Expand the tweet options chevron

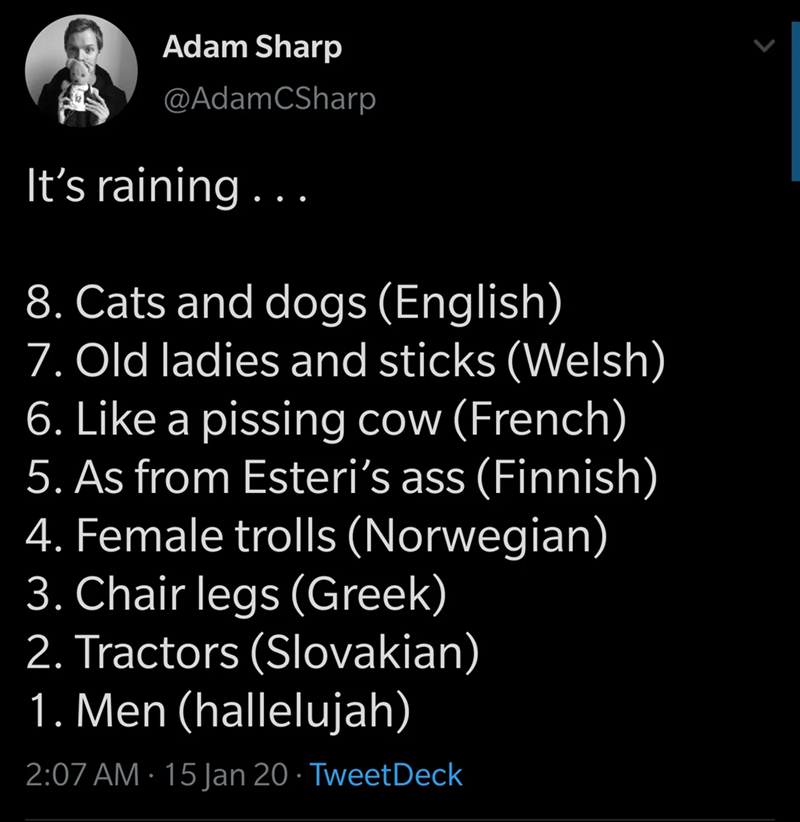[x=764, y=47]
